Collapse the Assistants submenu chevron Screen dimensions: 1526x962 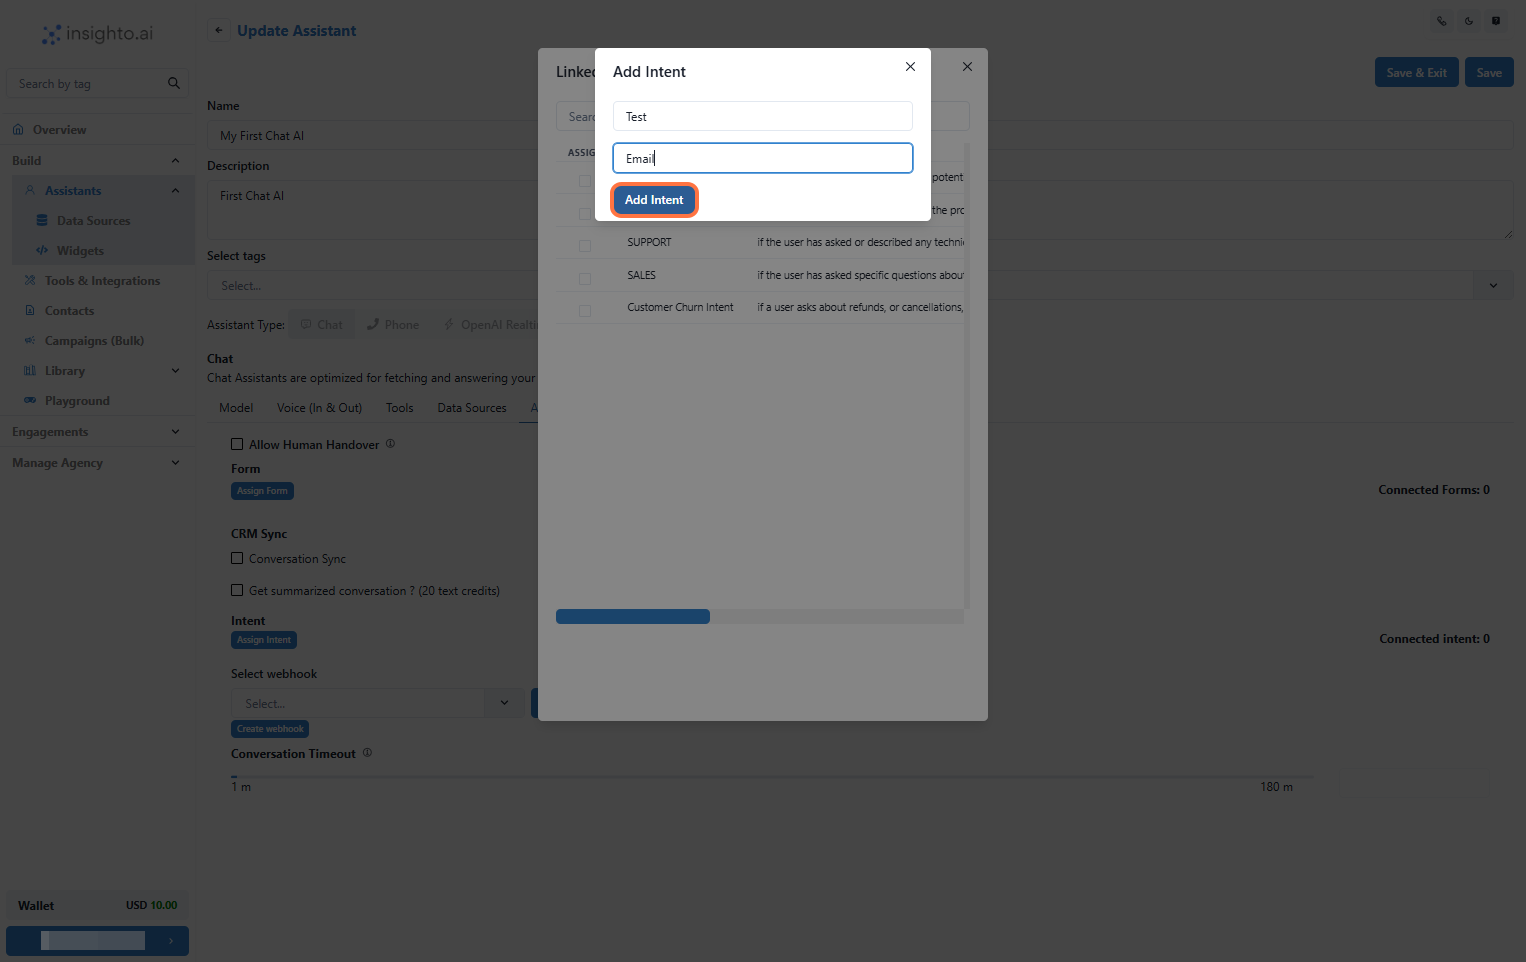pos(175,190)
